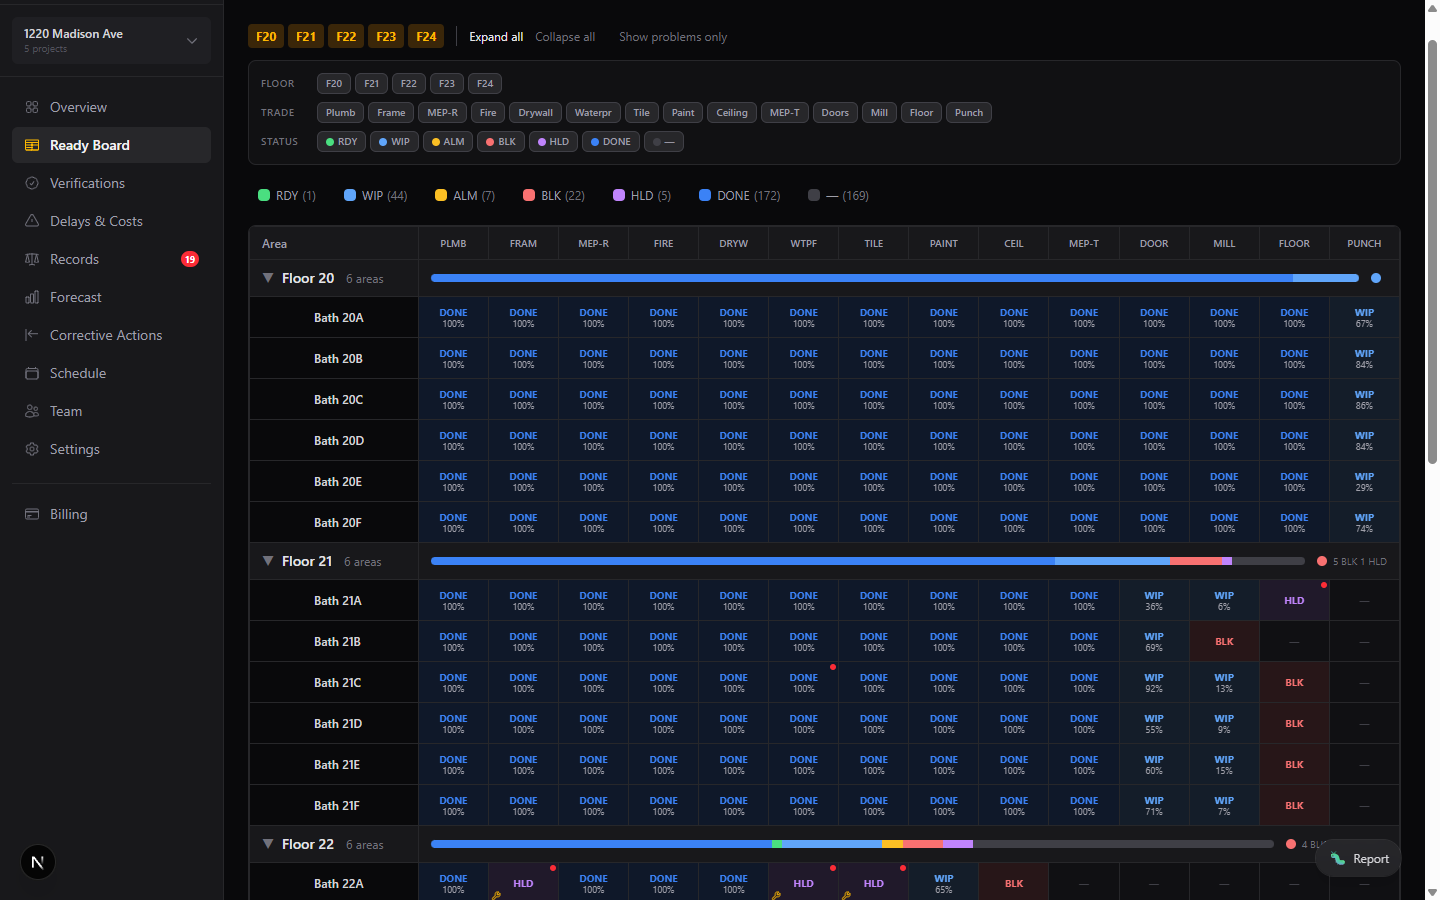This screenshot has width=1440, height=900.
Task: Click the page vertical scrollbar
Action: 1432,253
